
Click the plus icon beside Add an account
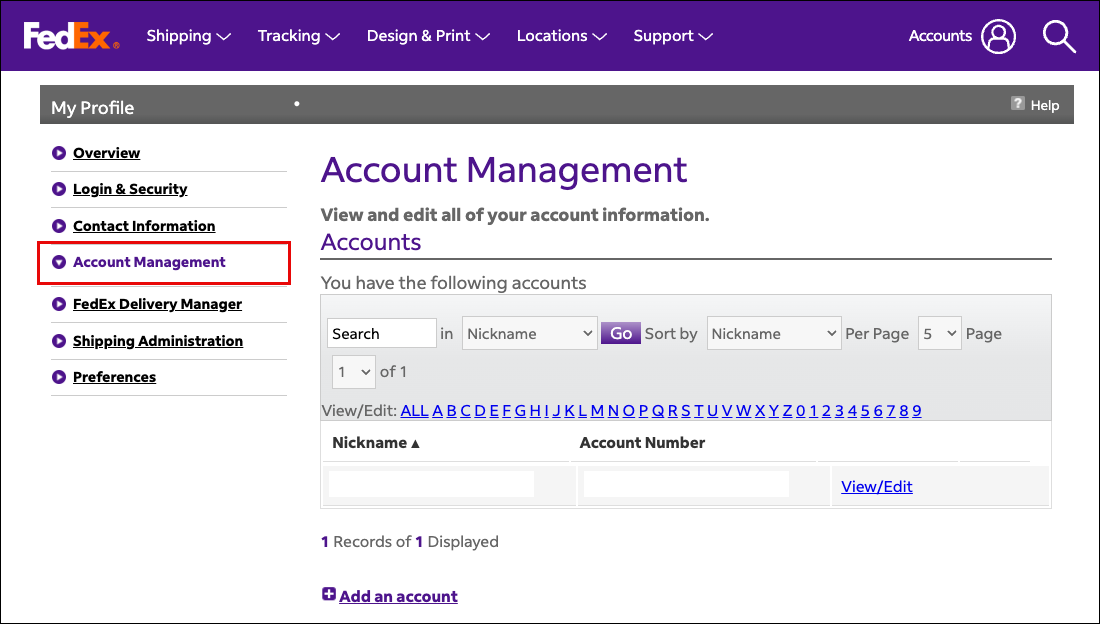point(329,595)
